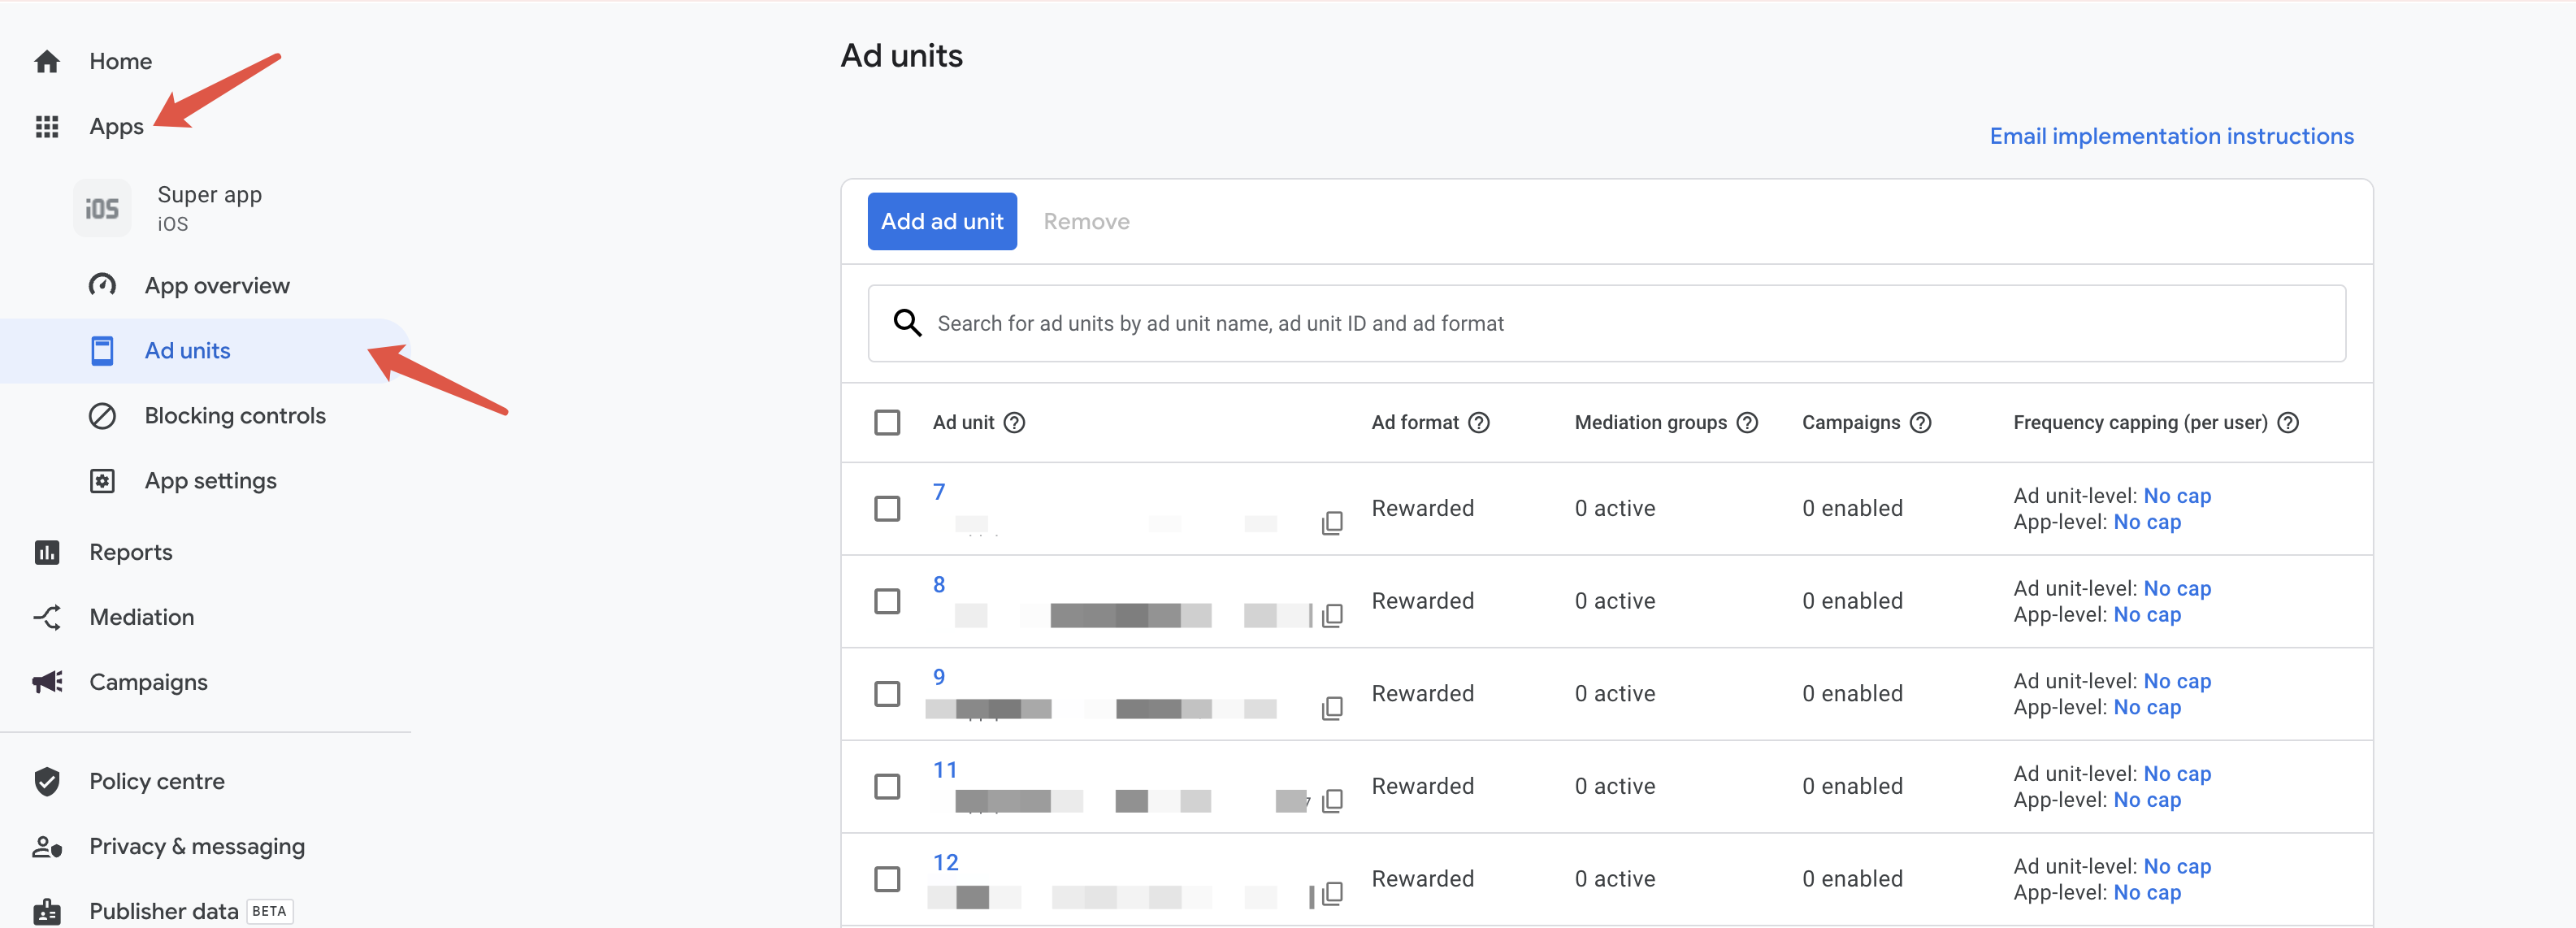Tick checkbox for ad unit 11
Screen dimensions: 2576x928
(886, 786)
